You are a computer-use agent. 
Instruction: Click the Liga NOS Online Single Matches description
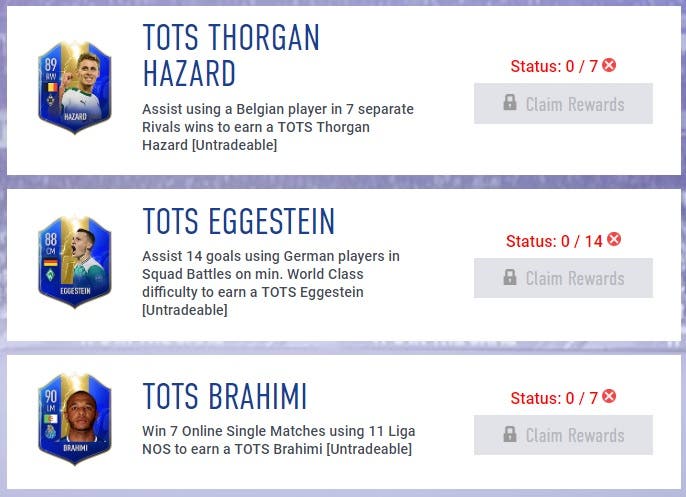(279, 440)
